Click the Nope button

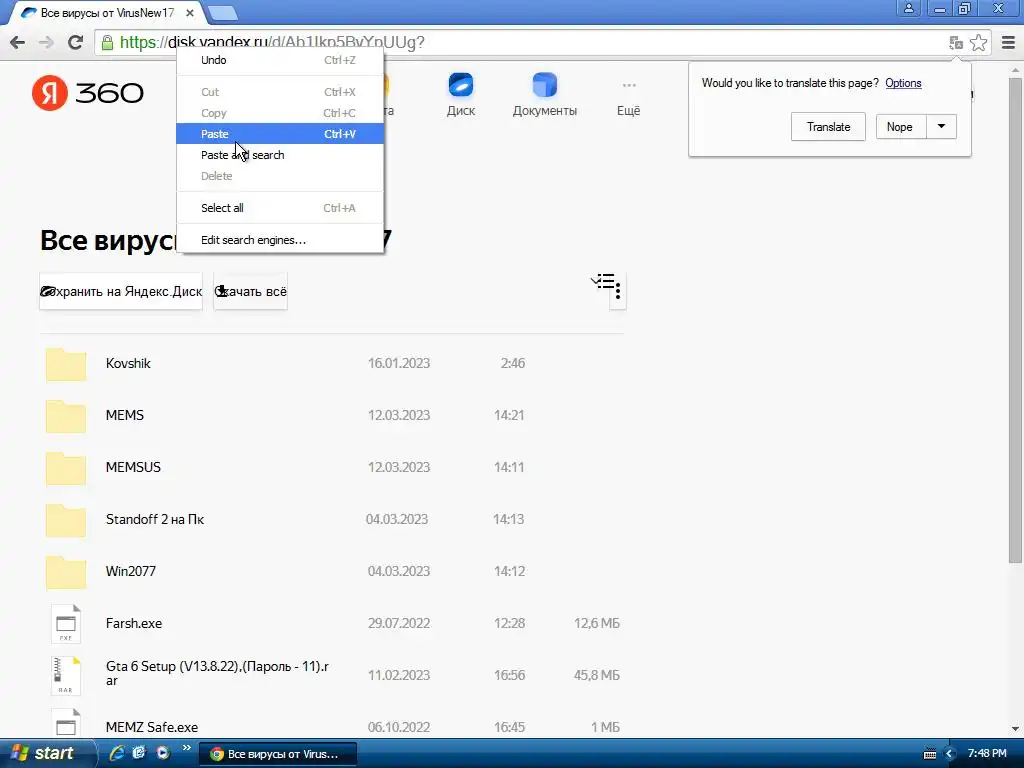click(901, 127)
